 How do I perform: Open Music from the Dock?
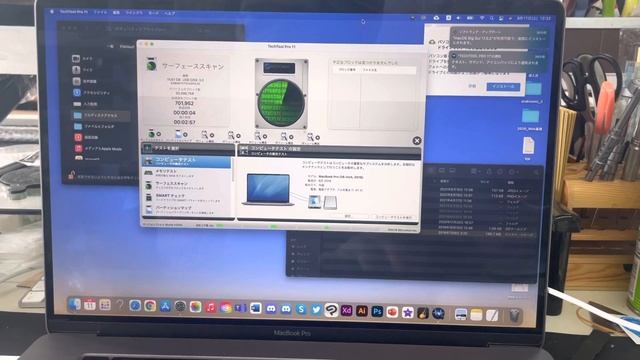click(210, 307)
